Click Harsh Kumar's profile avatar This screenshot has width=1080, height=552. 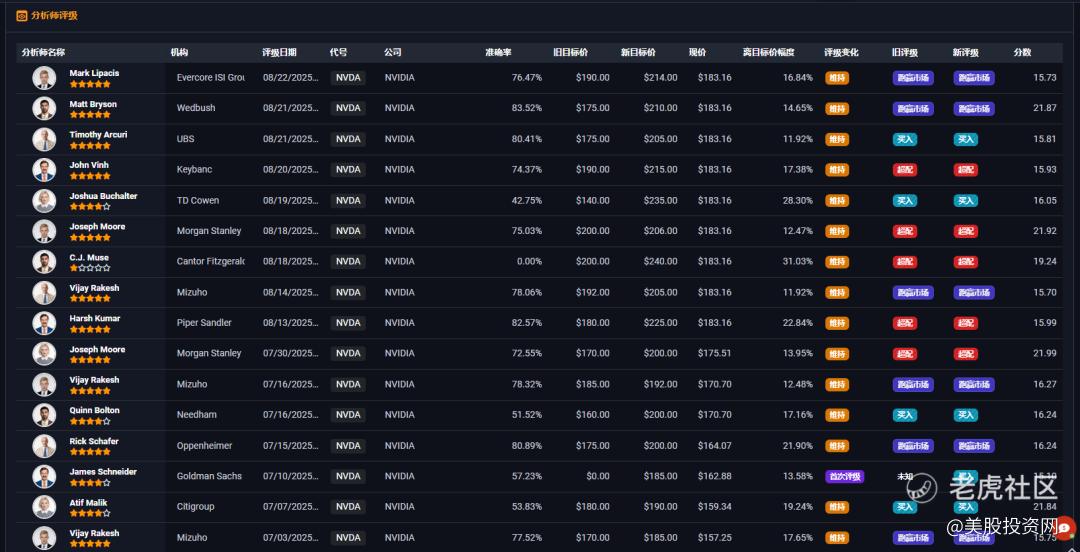pyautogui.click(x=44, y=323)
